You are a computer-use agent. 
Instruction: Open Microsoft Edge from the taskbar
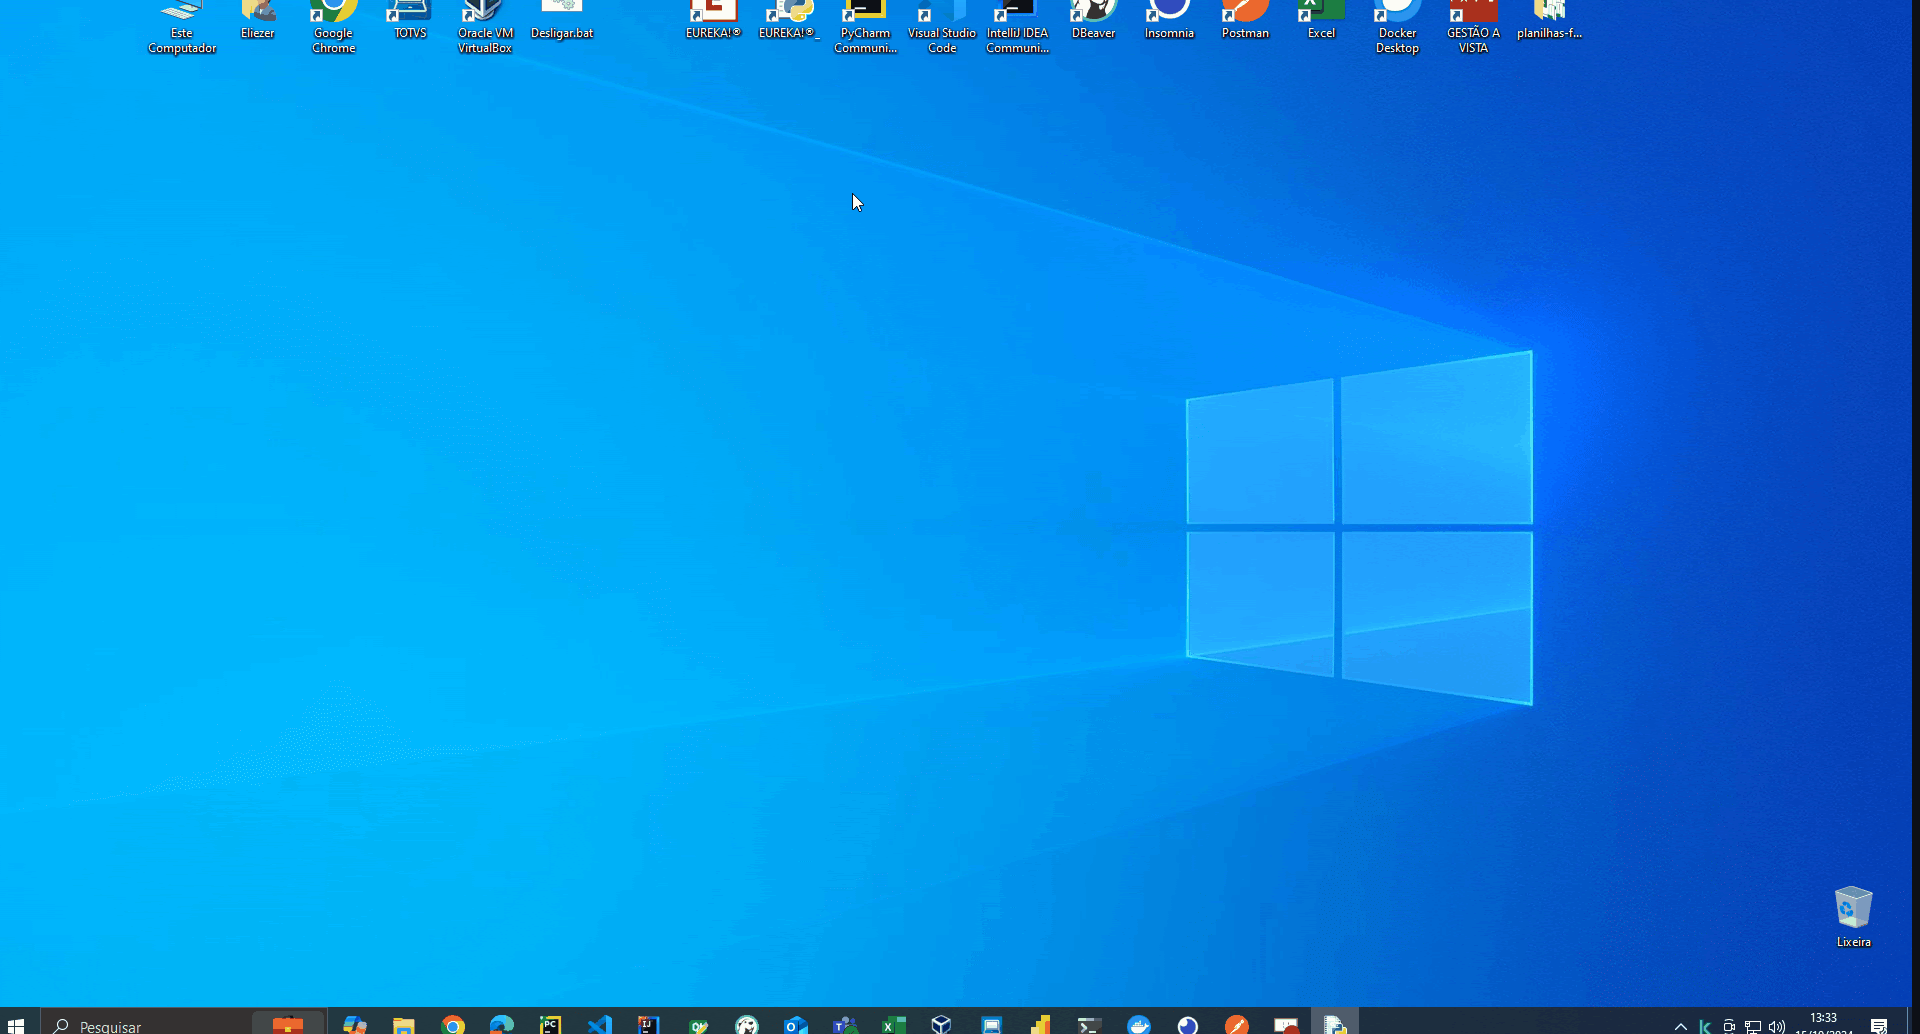click(502, 1024)
